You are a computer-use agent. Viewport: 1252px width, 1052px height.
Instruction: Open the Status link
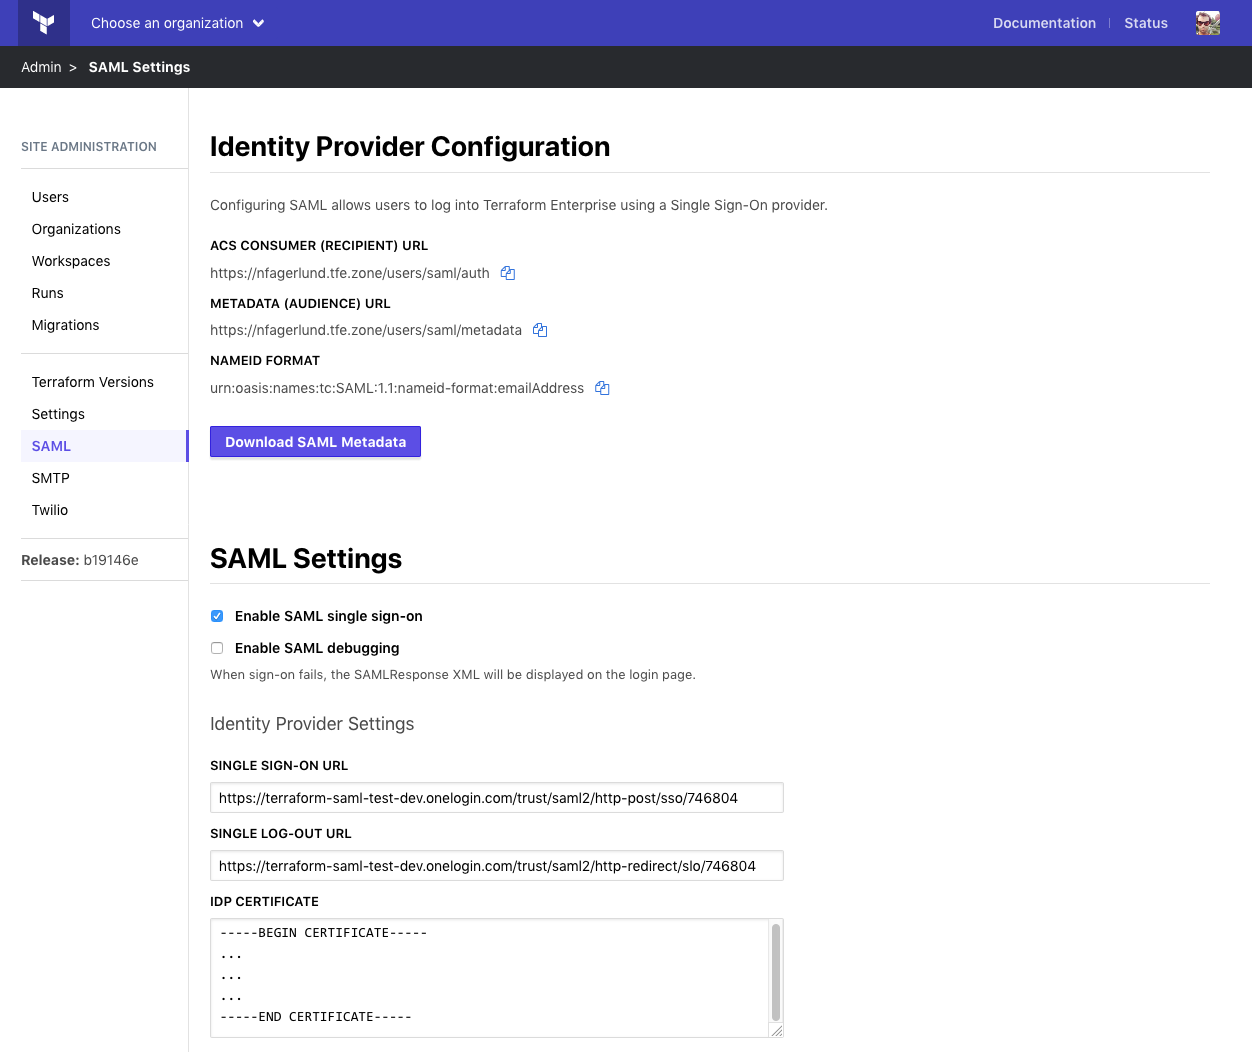(x=1146, y=23)
